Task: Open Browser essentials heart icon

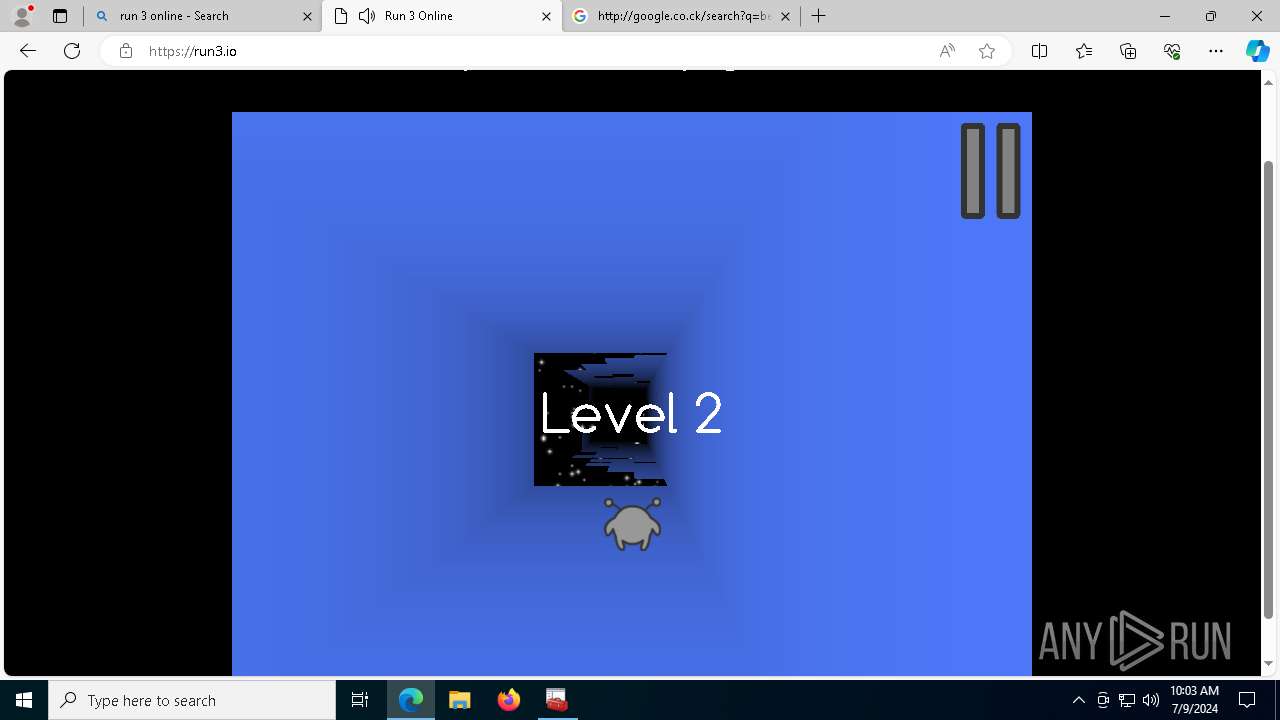Action: [x=1172, y=51]
